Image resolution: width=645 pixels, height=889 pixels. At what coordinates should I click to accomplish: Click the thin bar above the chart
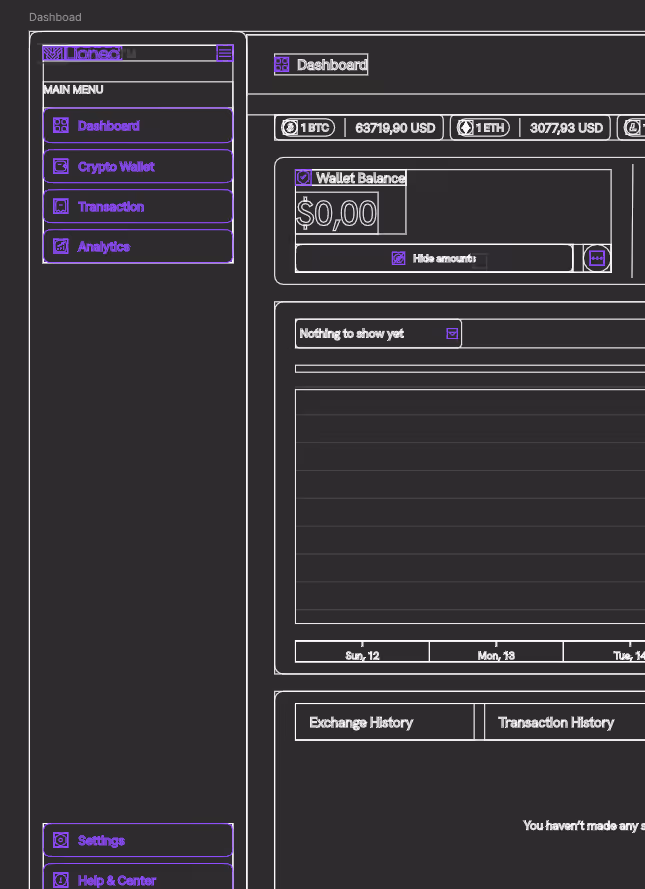[x=470, y=369]
